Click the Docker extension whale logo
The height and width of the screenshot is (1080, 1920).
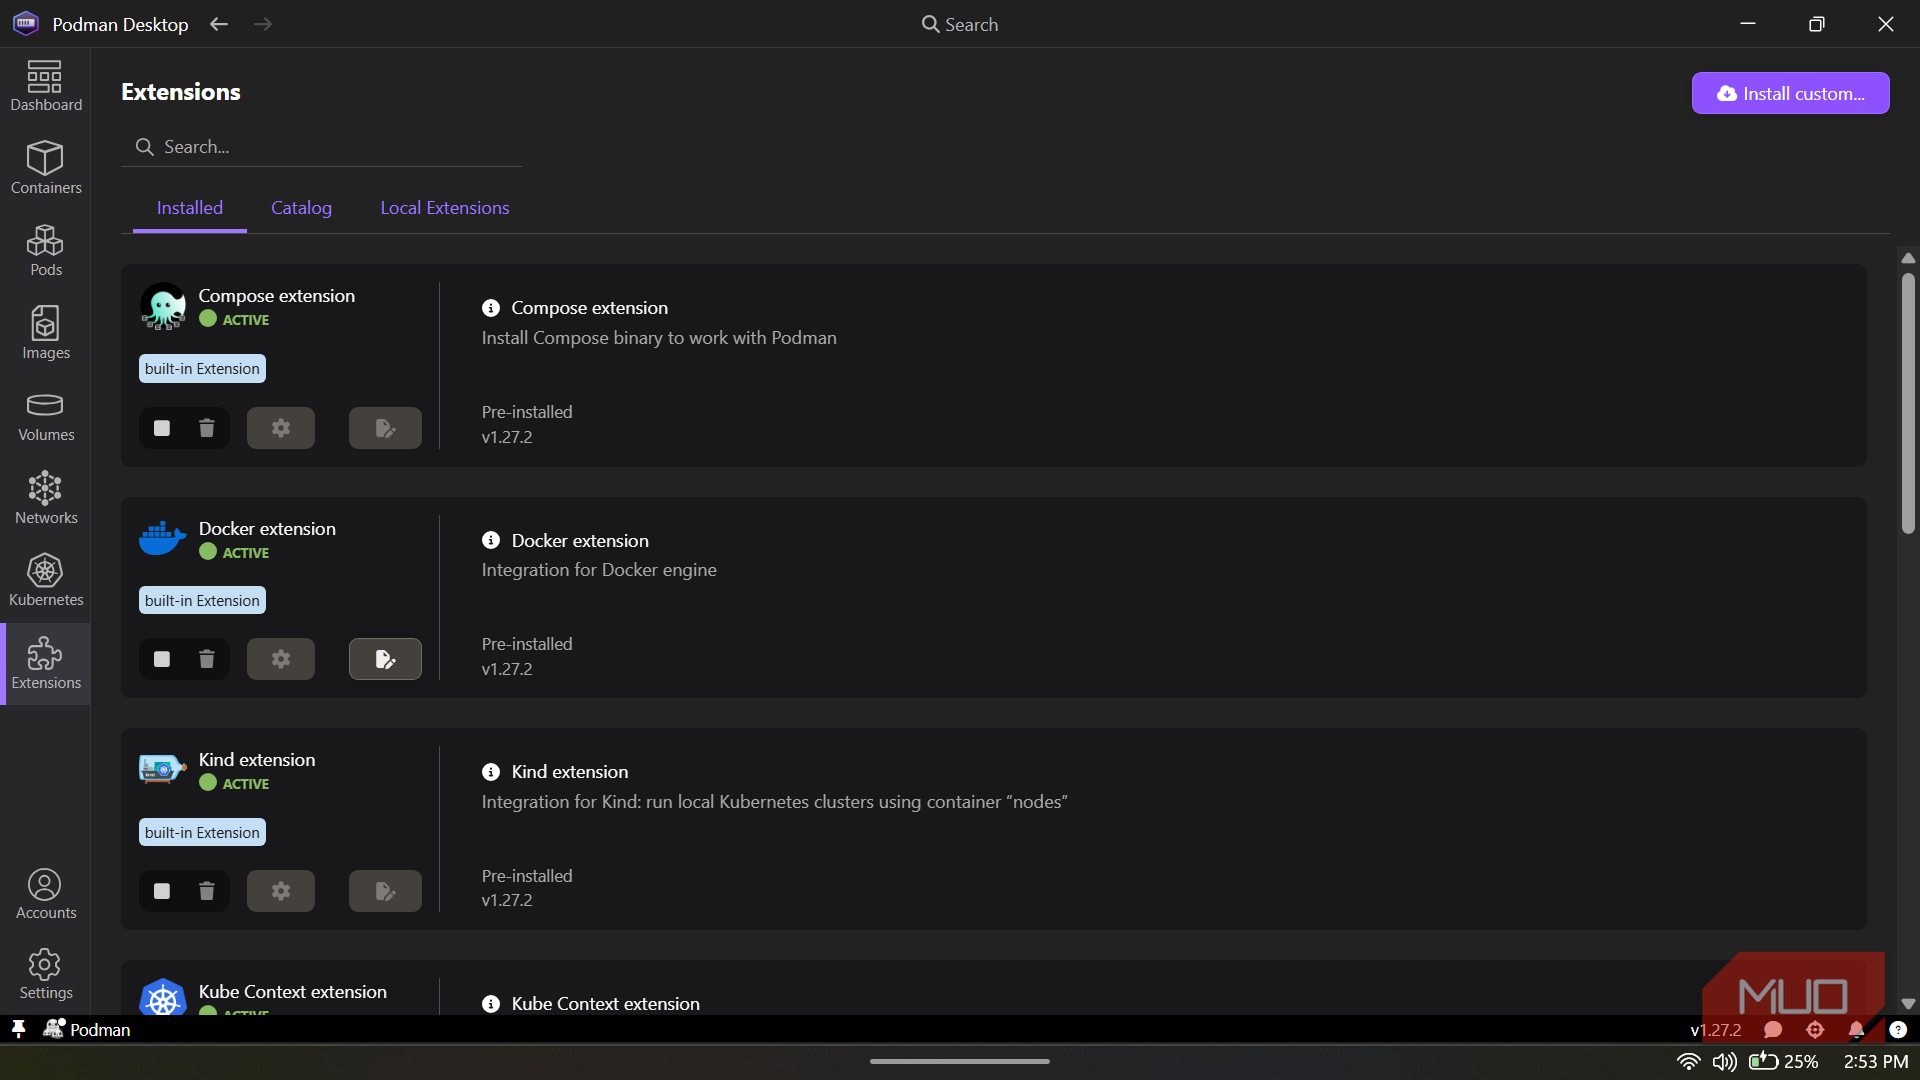click(163, 538)
